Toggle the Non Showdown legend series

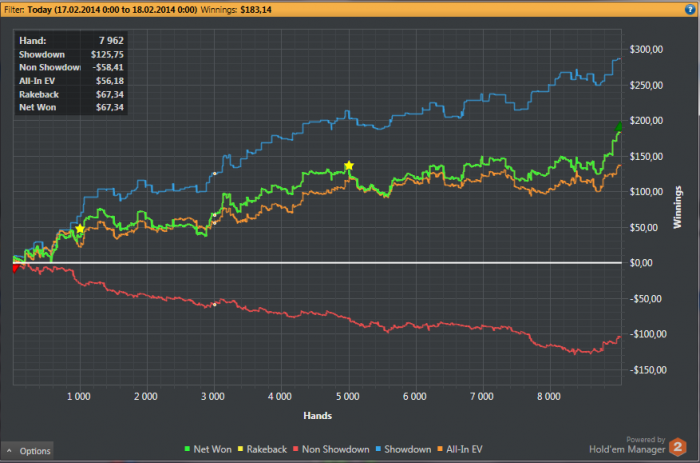(331, 449)
